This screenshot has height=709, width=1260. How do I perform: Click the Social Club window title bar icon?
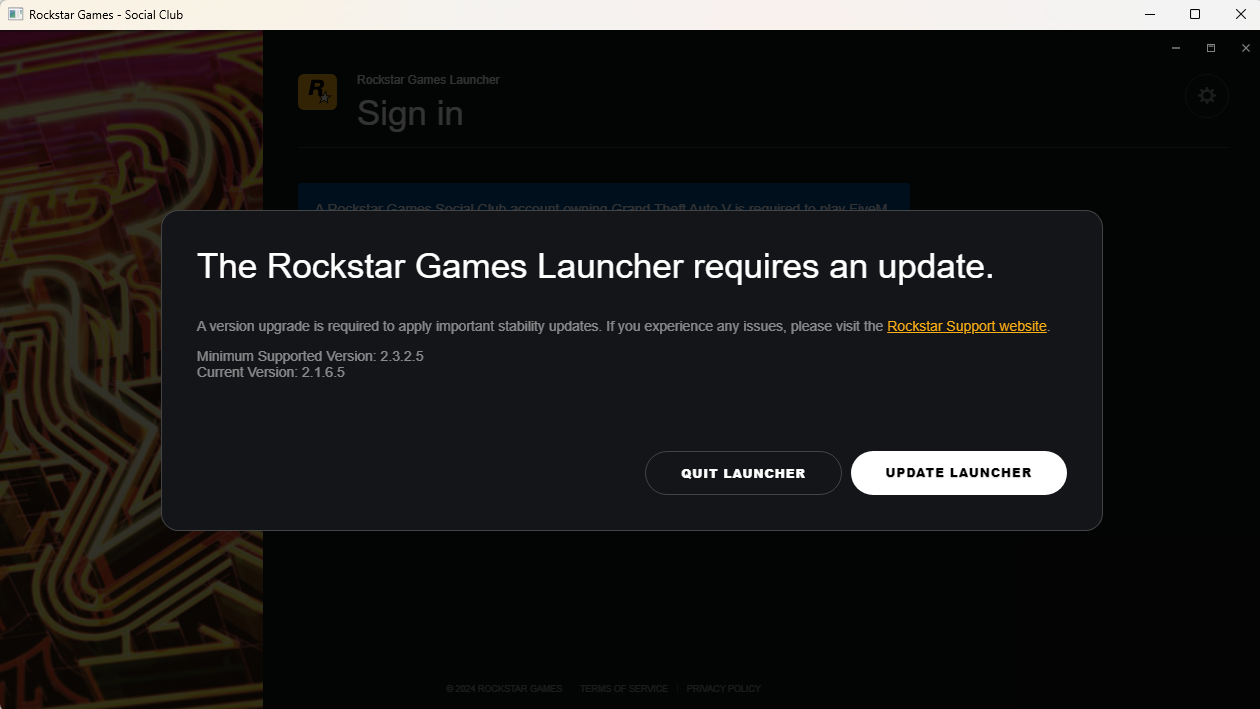[x=15, y=14]
